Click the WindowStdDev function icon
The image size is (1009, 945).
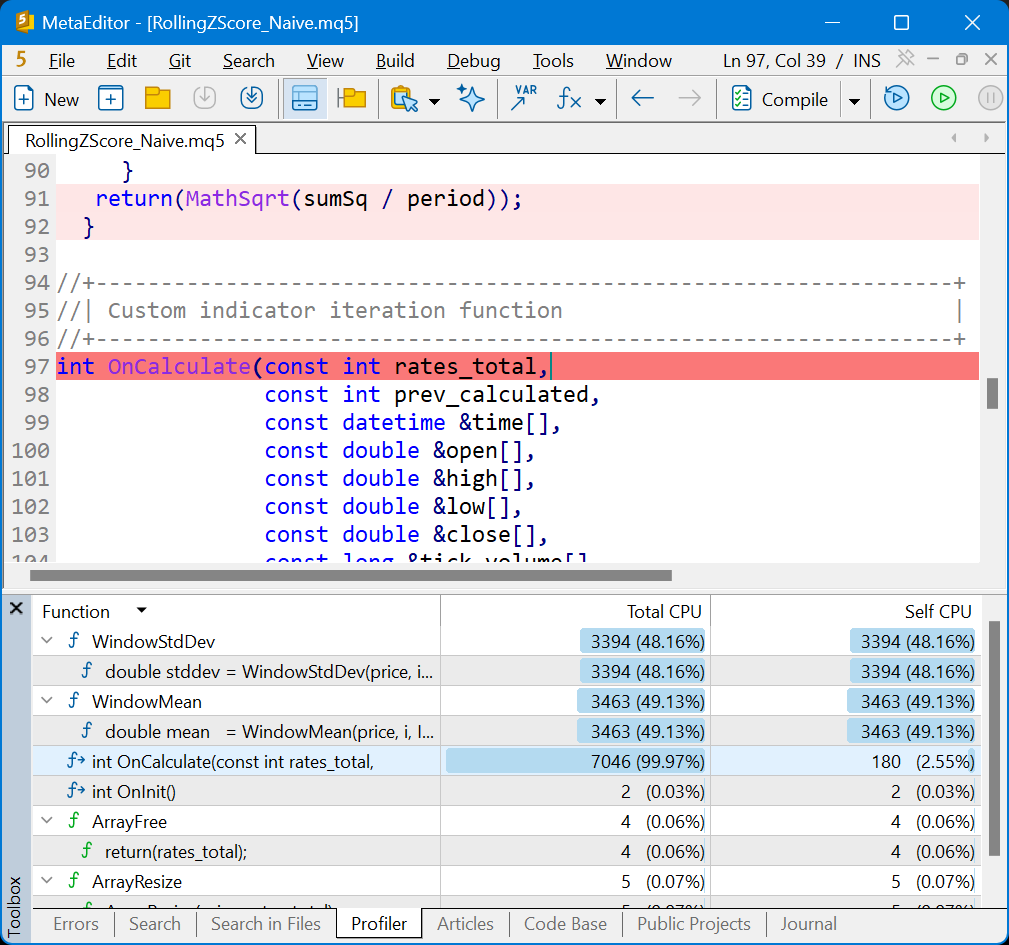point(73,641)
